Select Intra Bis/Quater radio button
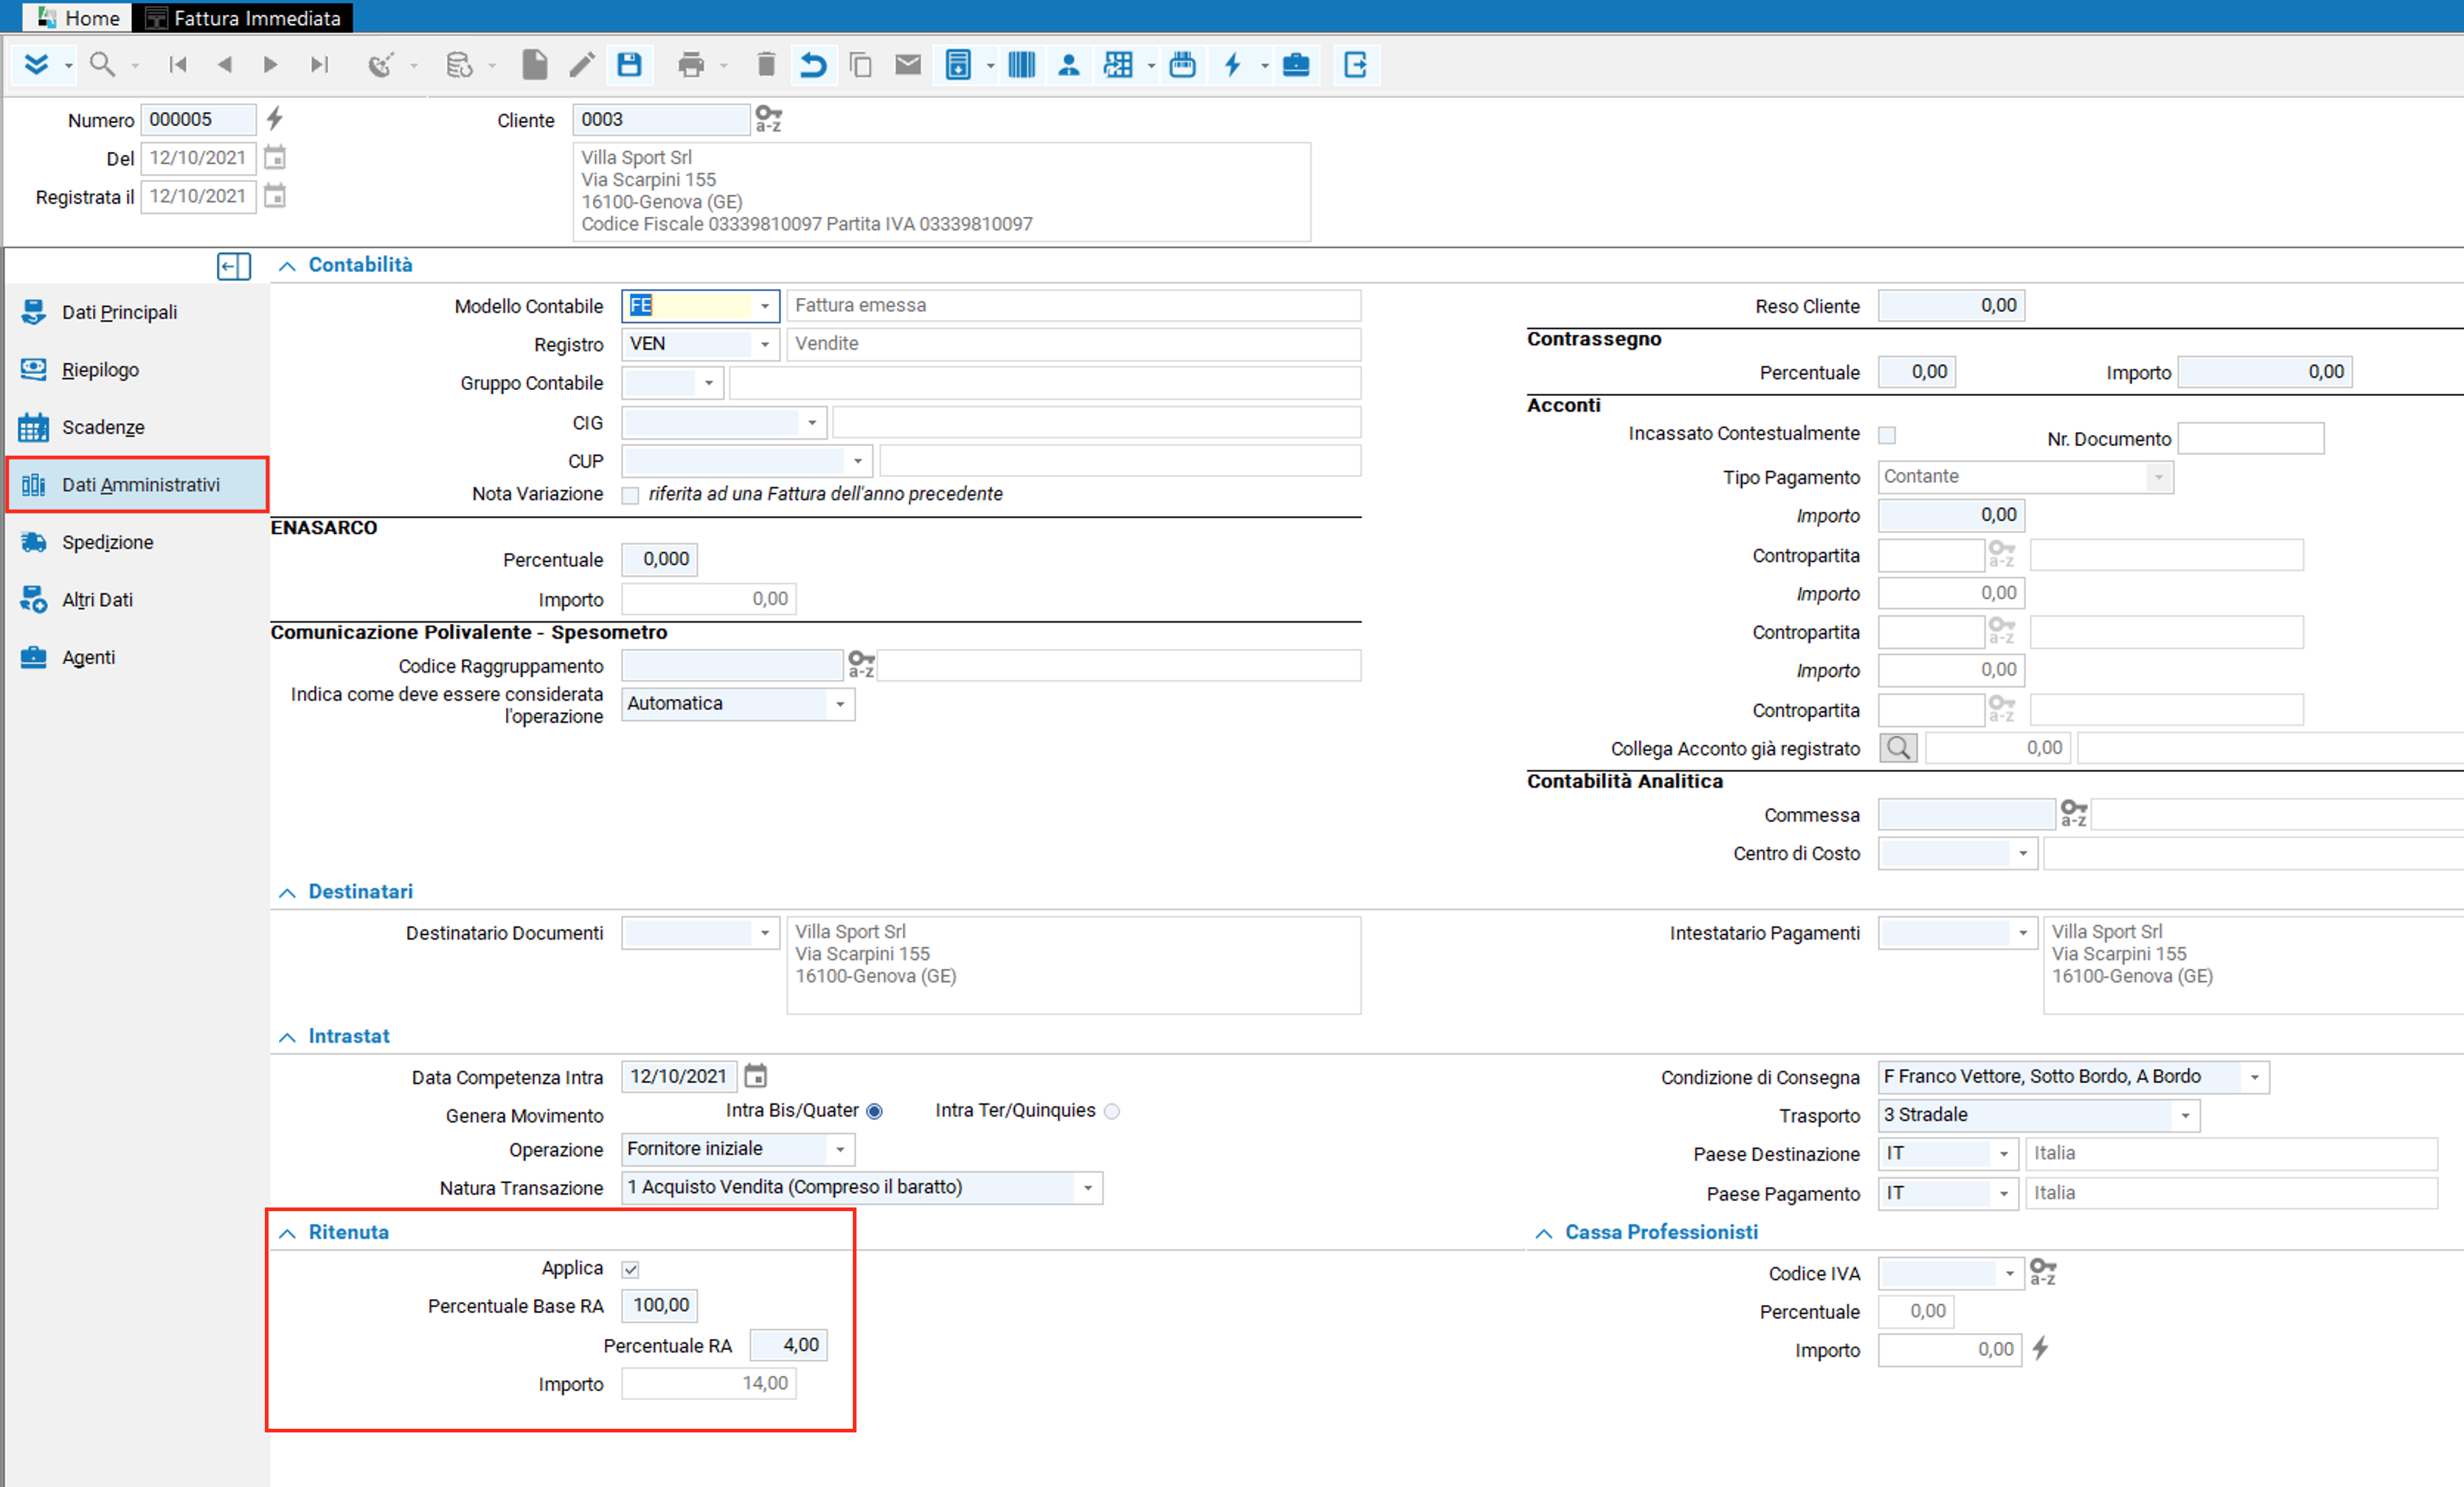 pyautogui.click(x=875, y=1111)
